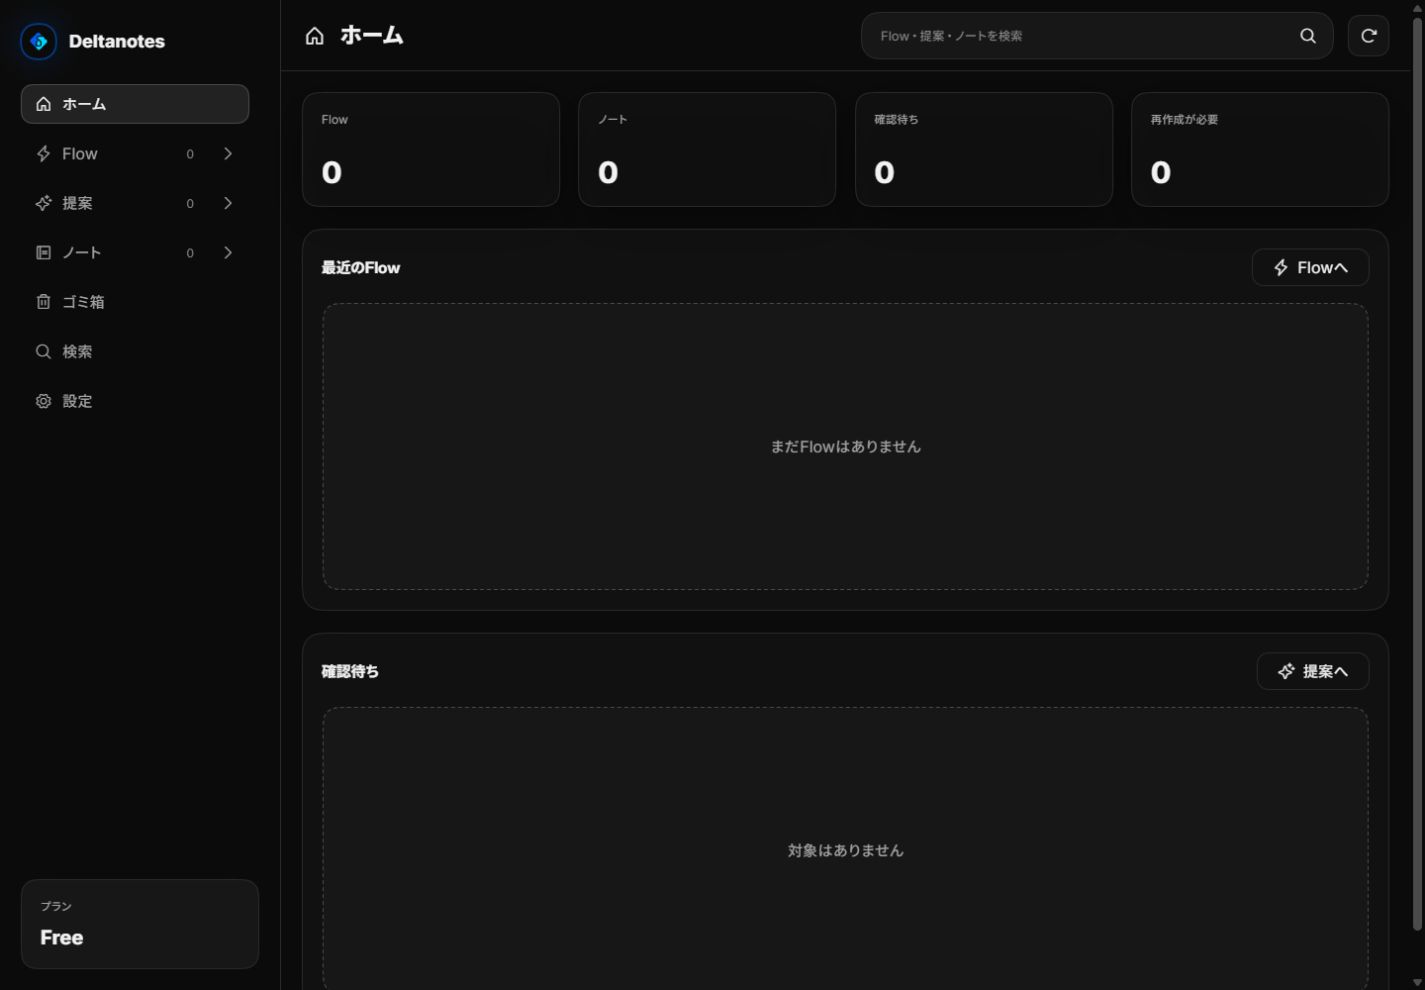The image size is (1425, 990).
Task: Click the sparkle 提案 icon in sidebar
Action: point(43,203)
